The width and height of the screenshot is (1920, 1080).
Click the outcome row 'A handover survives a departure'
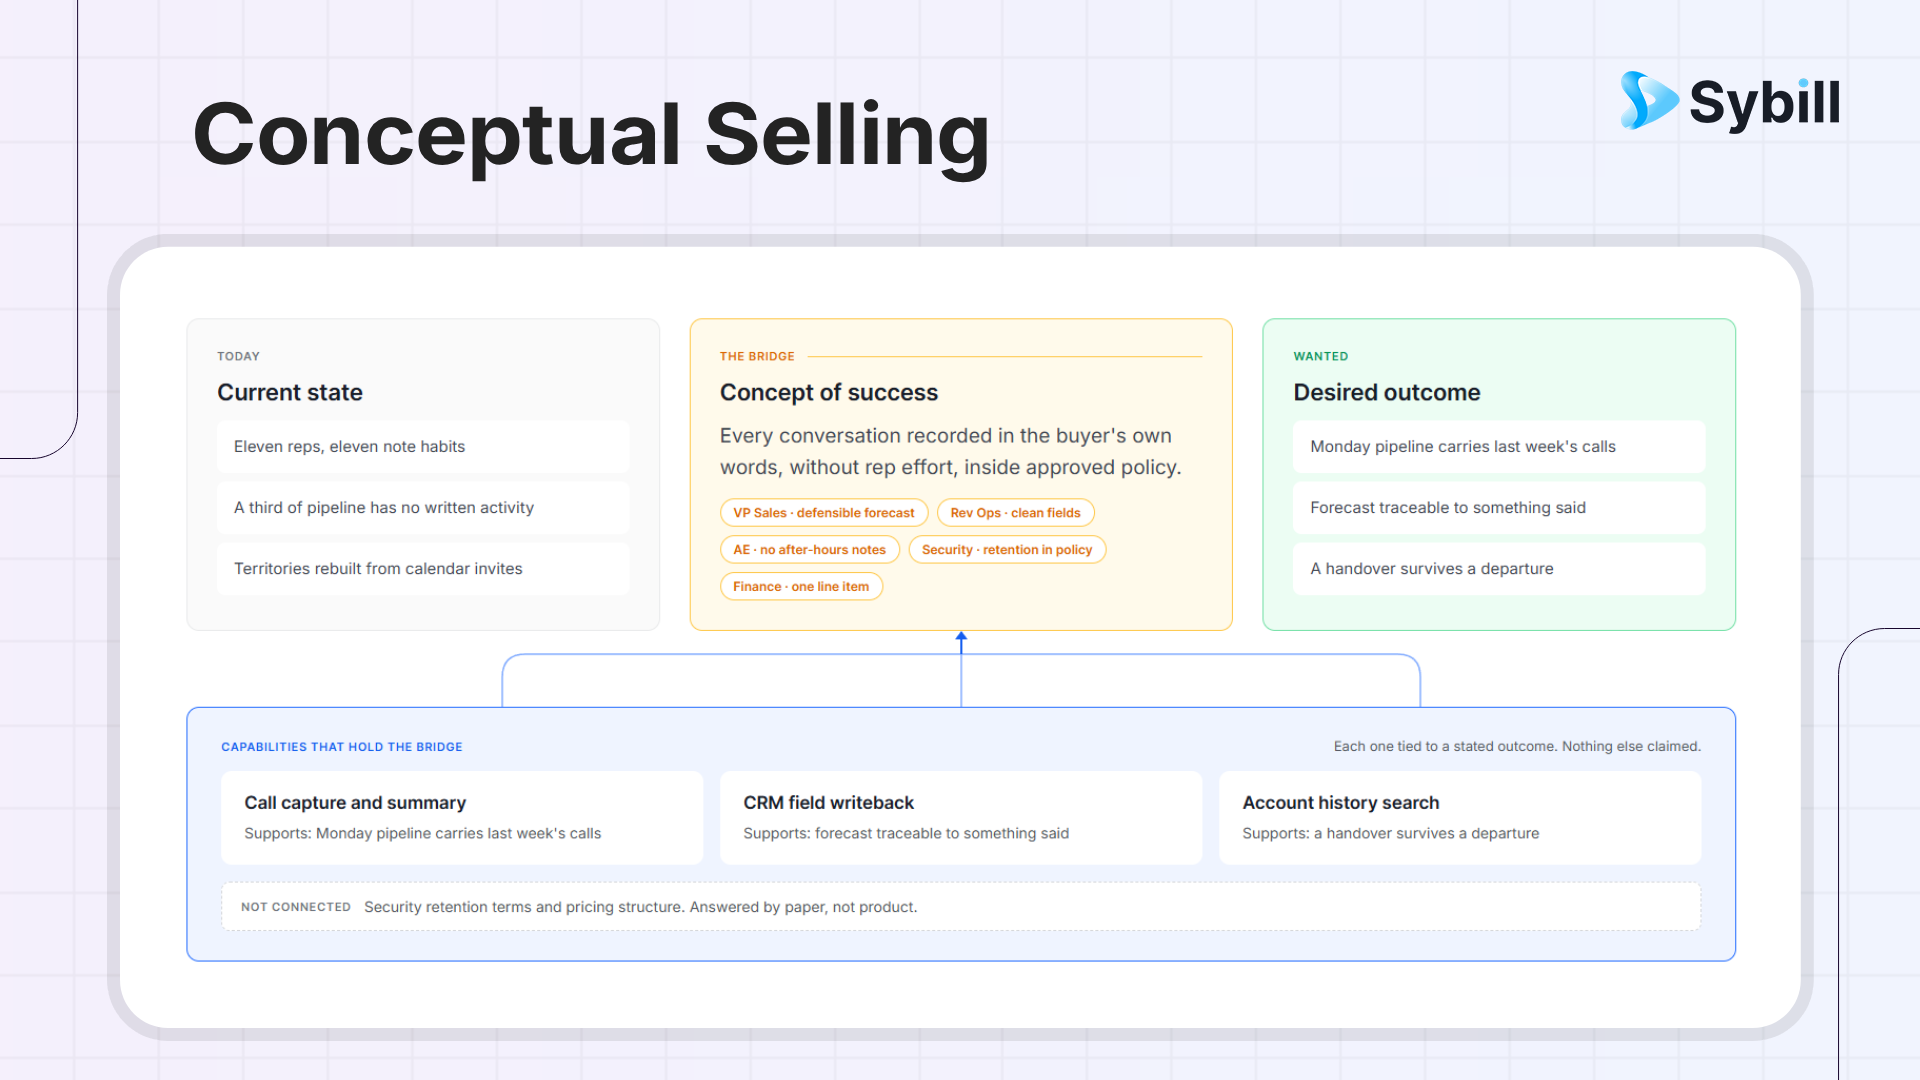coord(1499,569)
